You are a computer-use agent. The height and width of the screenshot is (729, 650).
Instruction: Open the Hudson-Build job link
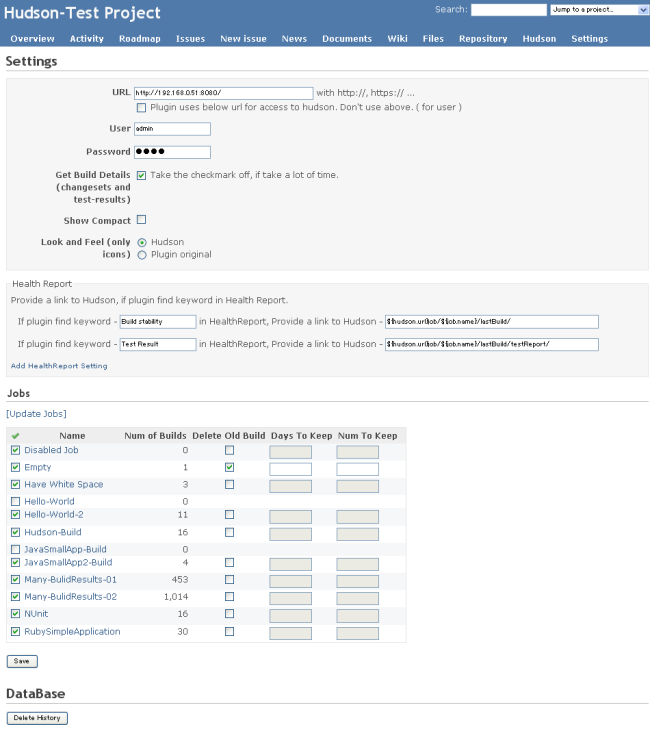(x=53, y=532)
